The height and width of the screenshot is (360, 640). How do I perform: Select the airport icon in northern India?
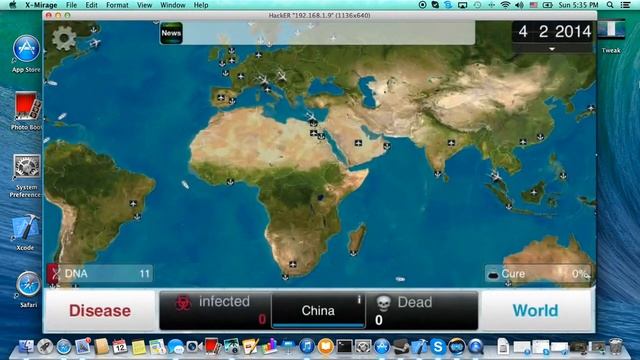[451, 143]
